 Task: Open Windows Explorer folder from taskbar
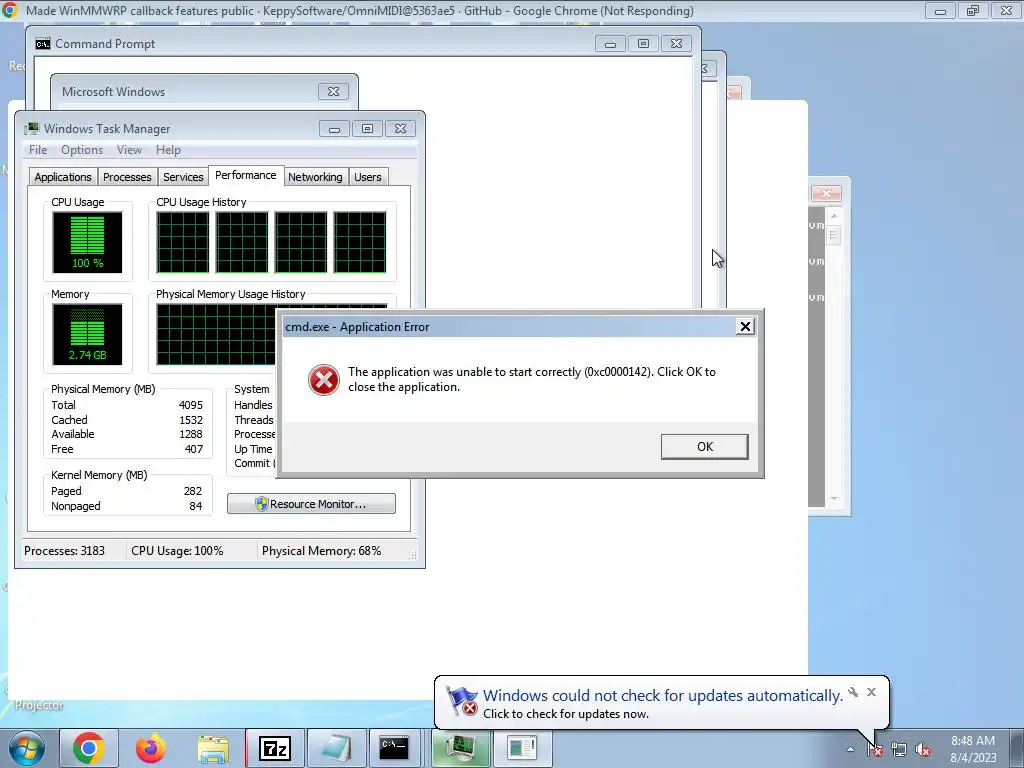213,748
